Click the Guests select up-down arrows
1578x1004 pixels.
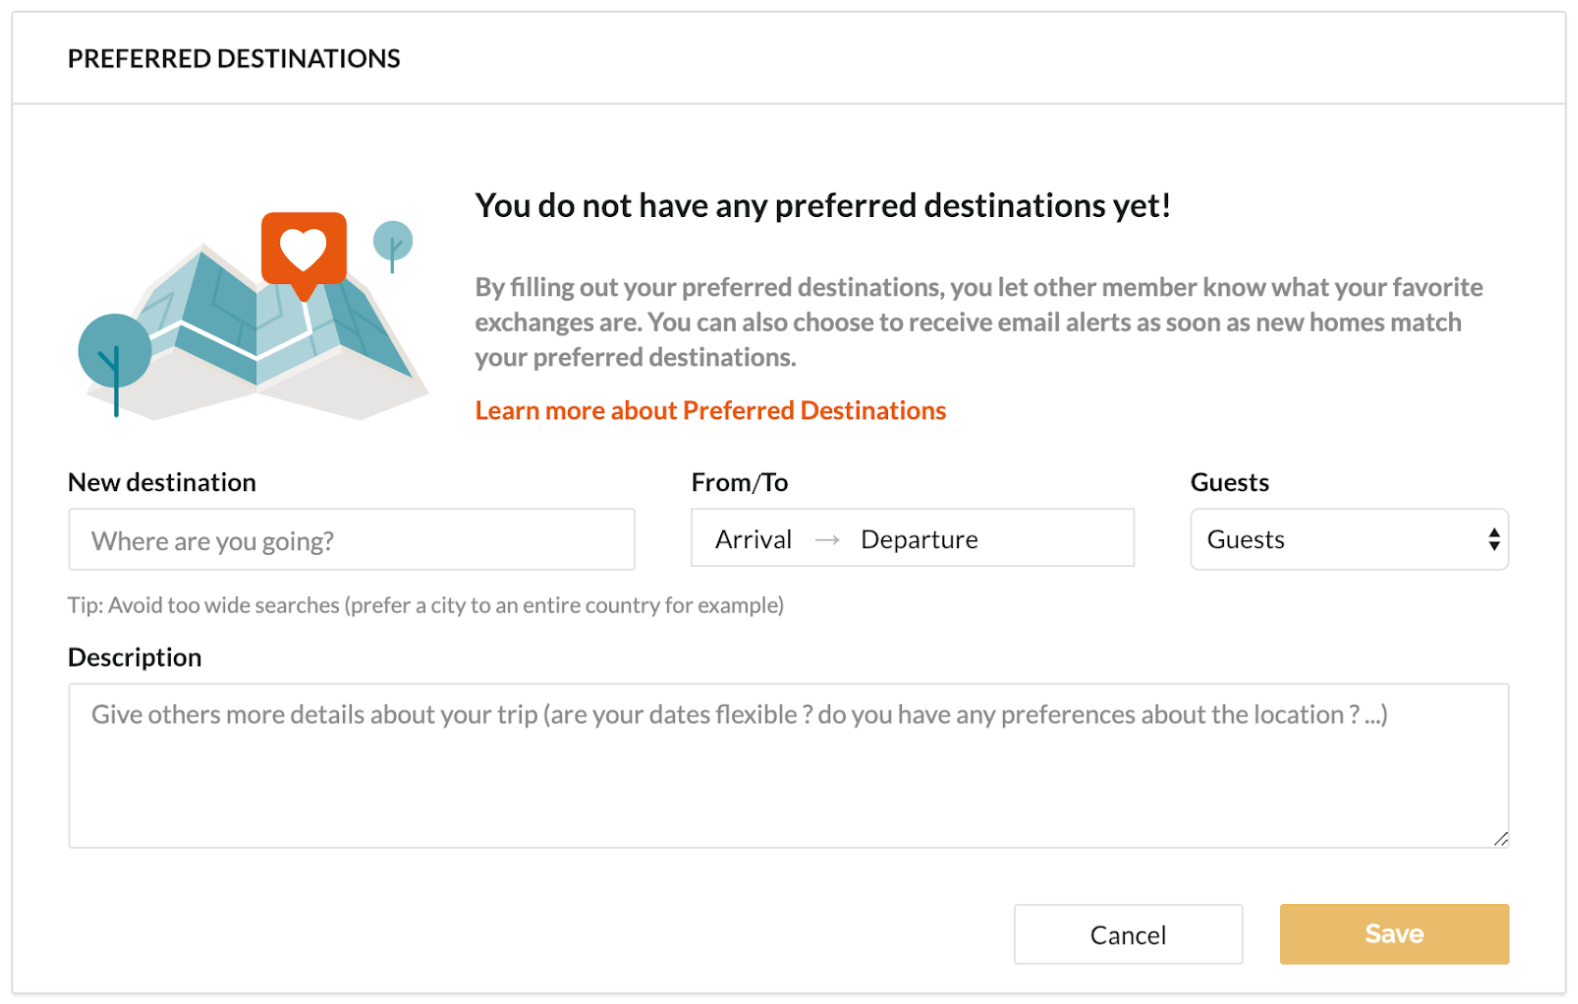click(x=1493, y=540)
